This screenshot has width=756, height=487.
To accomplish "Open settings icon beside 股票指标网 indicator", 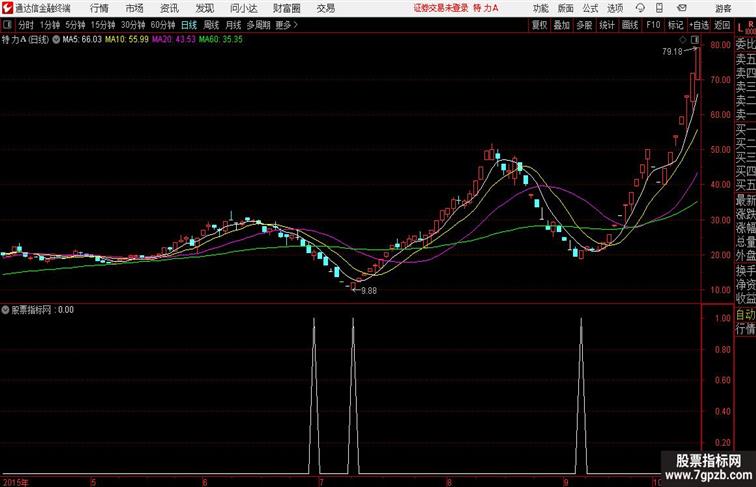I will point(6,310).
